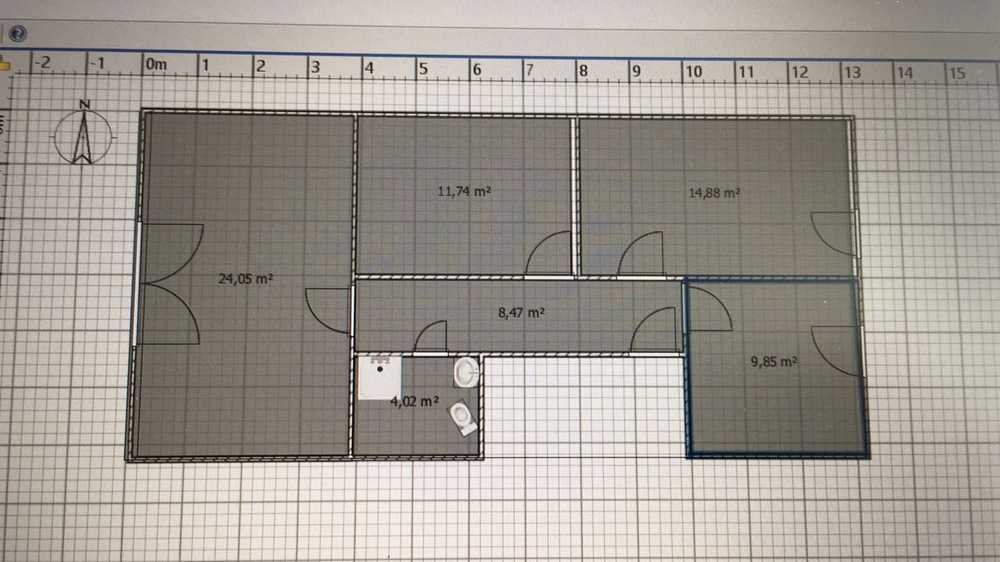Viewport: 1000px width, 562px height.
Task: Click the blue help question mark icon
Action: point(16,34)
